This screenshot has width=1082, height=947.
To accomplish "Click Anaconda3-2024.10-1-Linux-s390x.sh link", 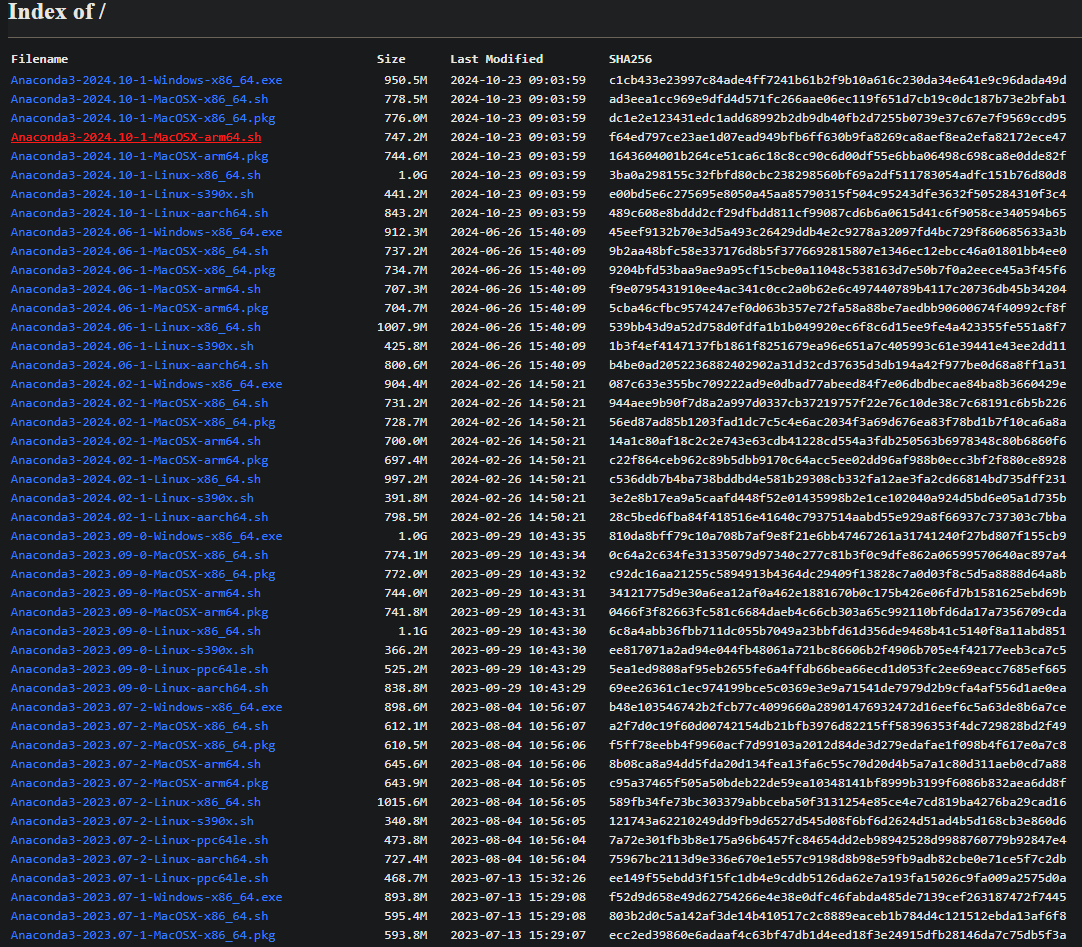I will pos(132,194).
